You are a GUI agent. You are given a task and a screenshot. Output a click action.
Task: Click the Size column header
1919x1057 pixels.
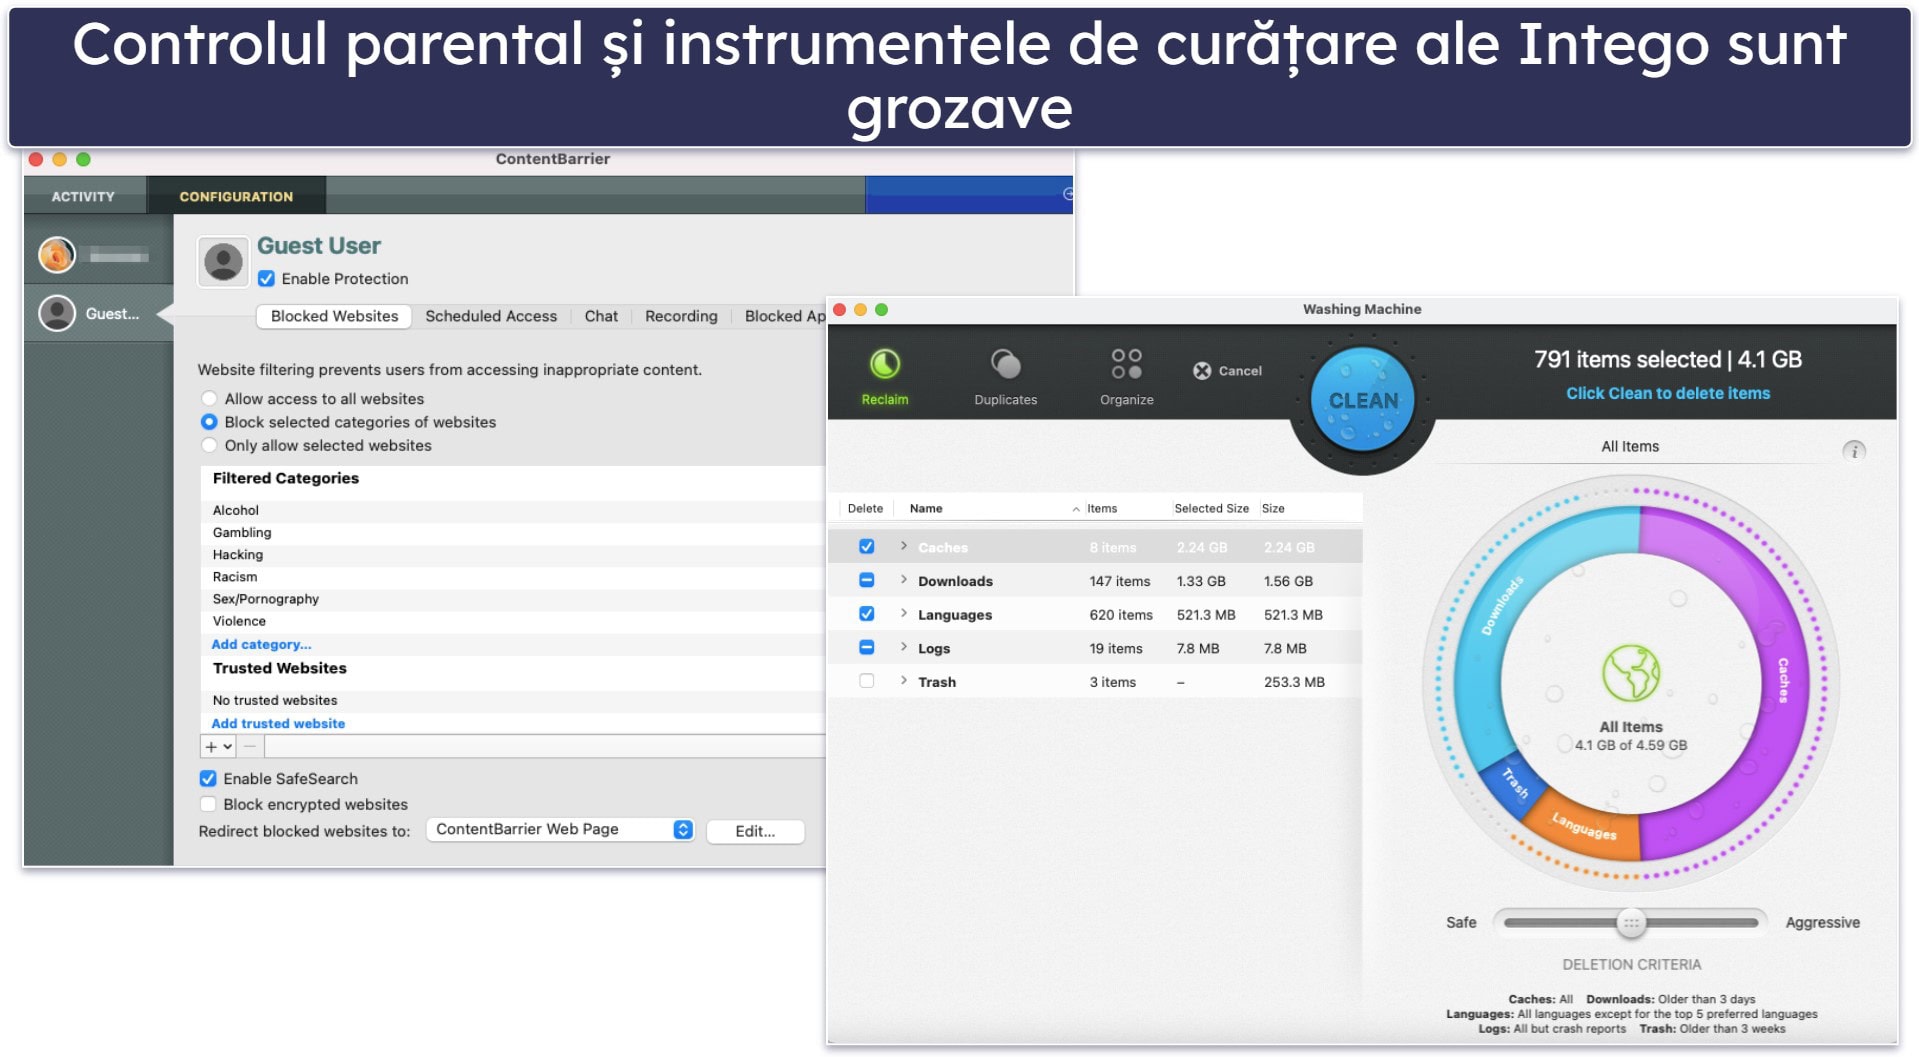(1272, 508)
